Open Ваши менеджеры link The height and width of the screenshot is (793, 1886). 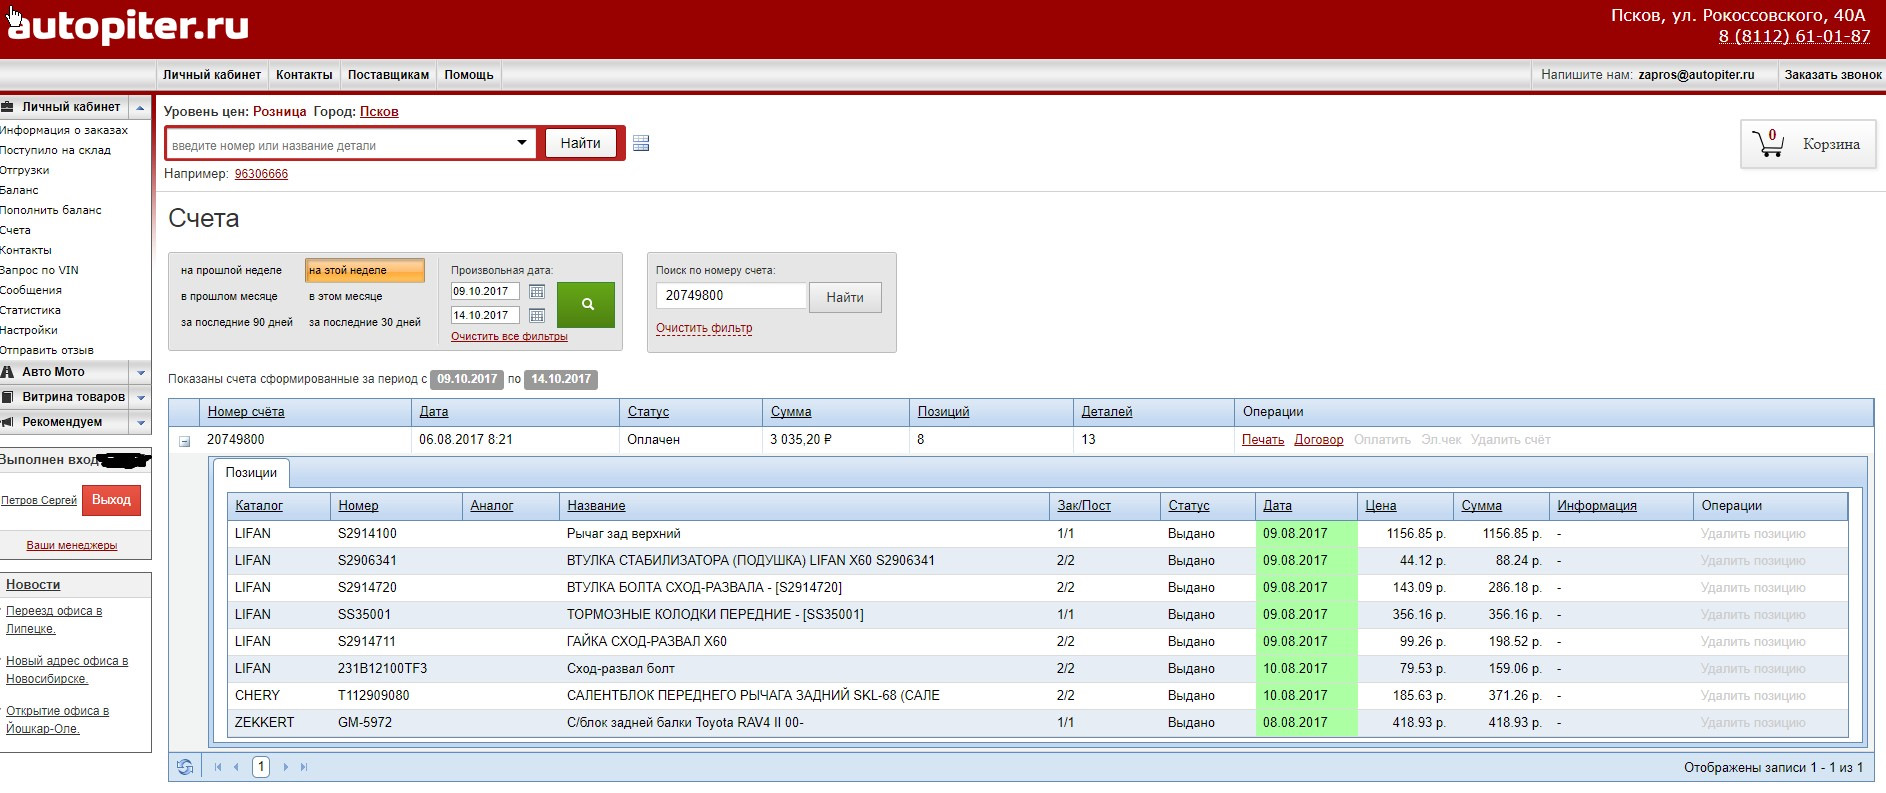(72, 545)
